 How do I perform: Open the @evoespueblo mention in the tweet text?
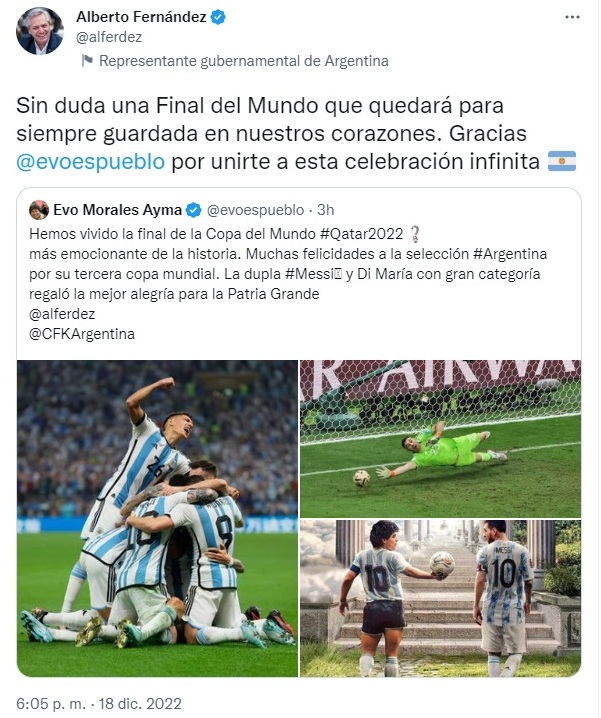(x=90, y=162)
